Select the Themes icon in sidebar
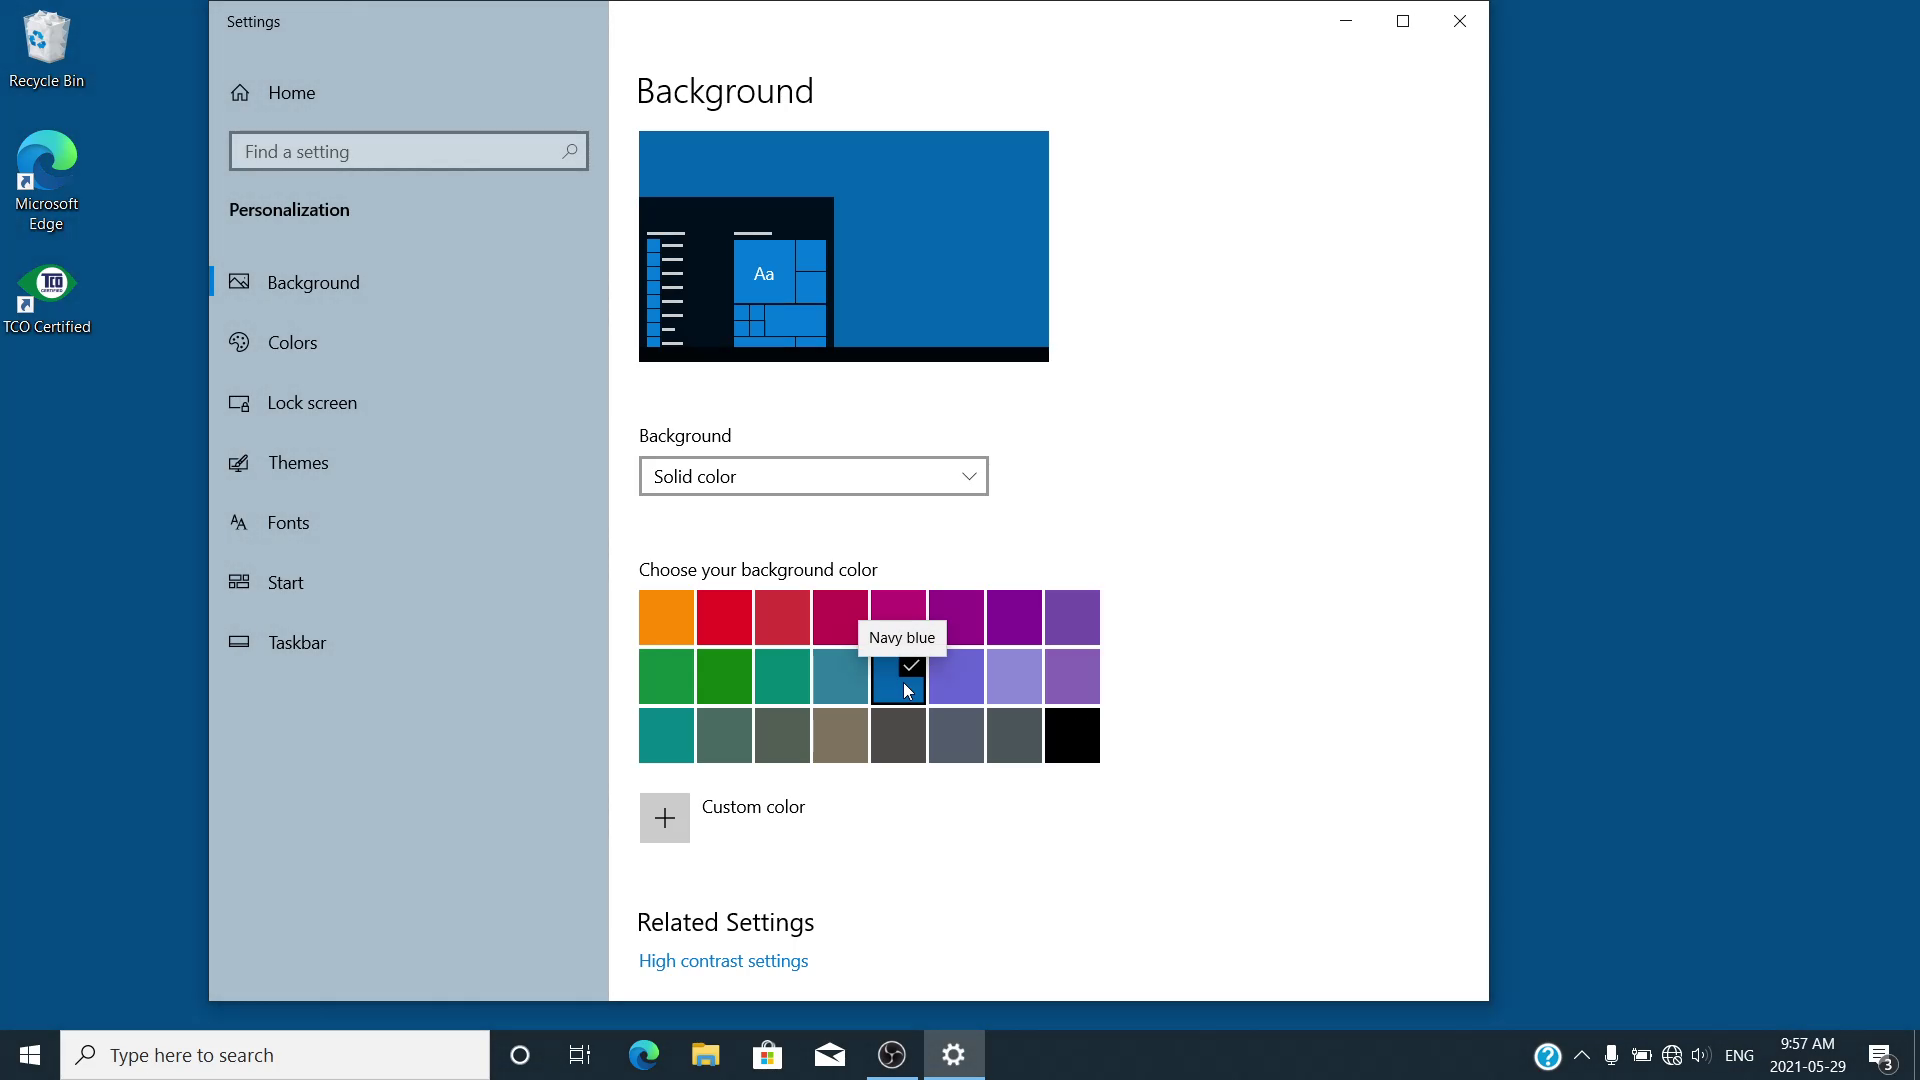This screenshot has height=1080, width=1920. coord(239,463)
